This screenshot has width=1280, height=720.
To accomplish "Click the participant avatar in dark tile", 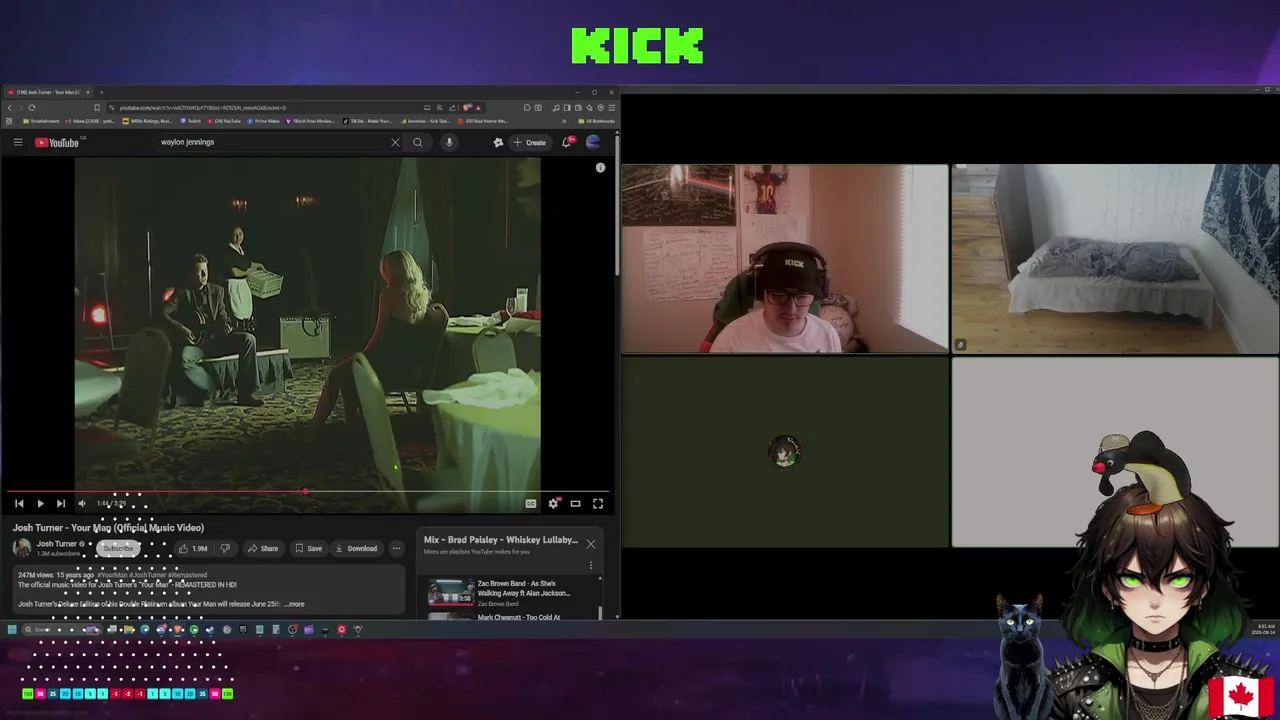I will [x=785, y=452].
